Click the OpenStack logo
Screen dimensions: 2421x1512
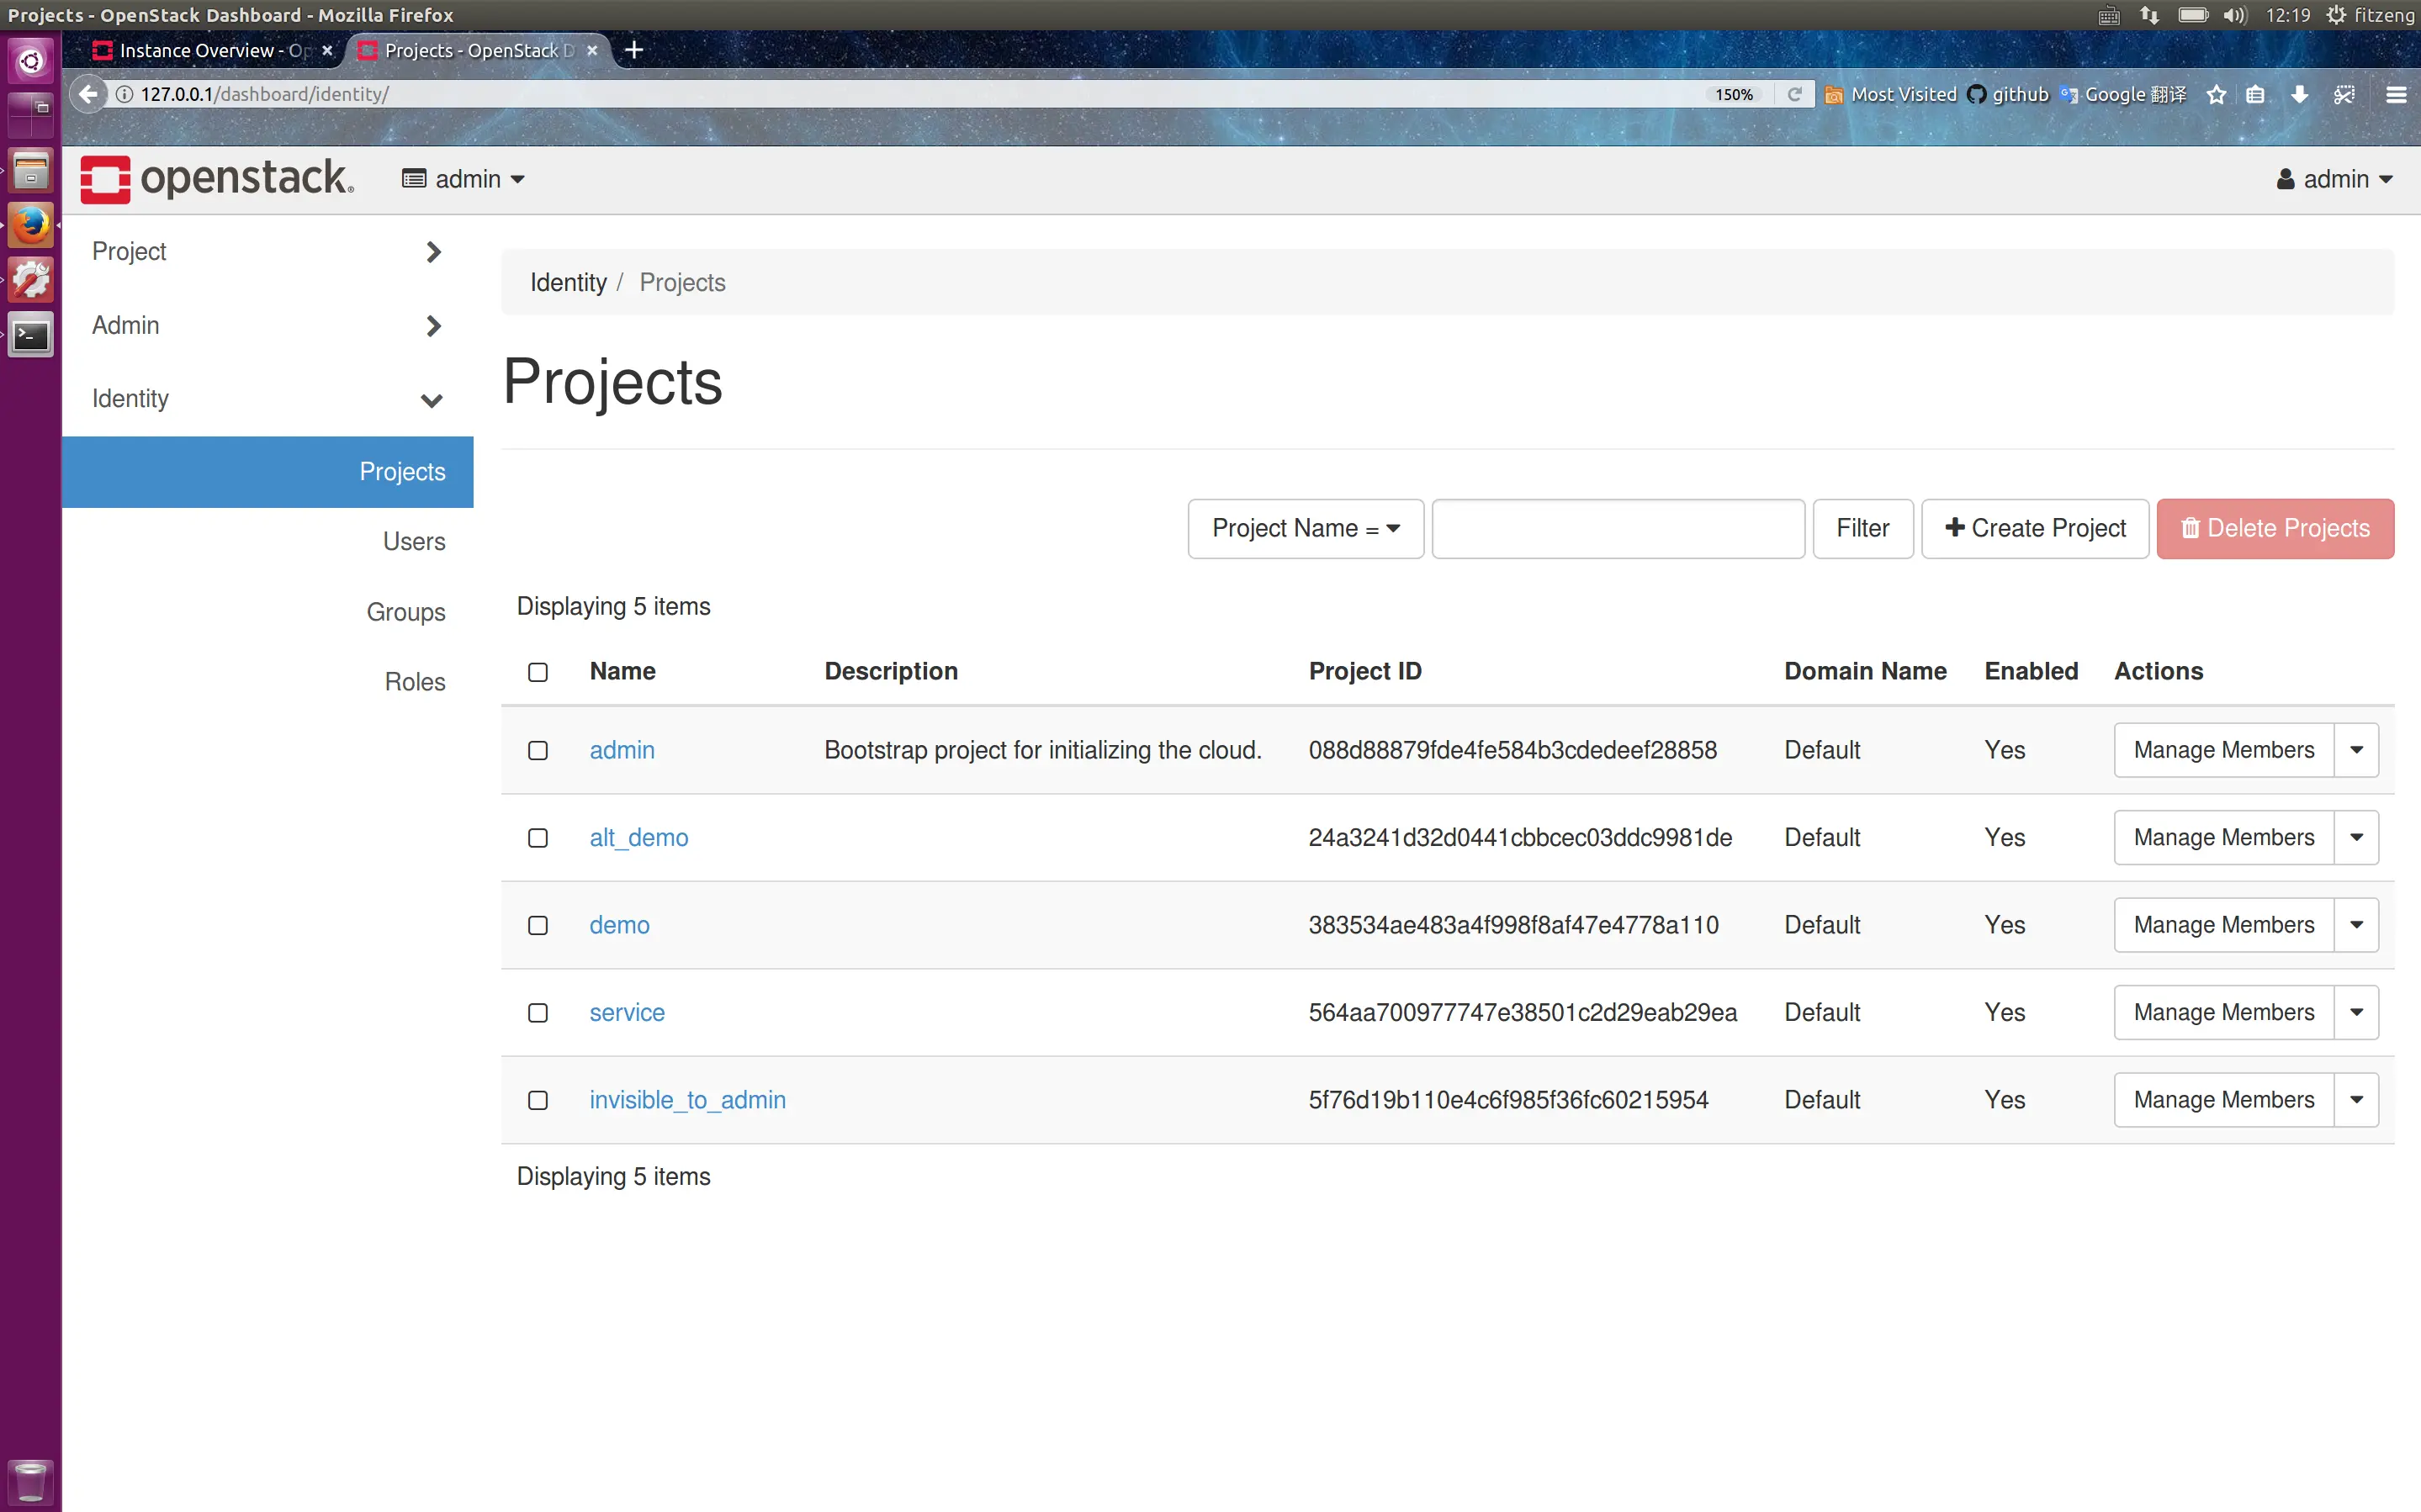216,179
